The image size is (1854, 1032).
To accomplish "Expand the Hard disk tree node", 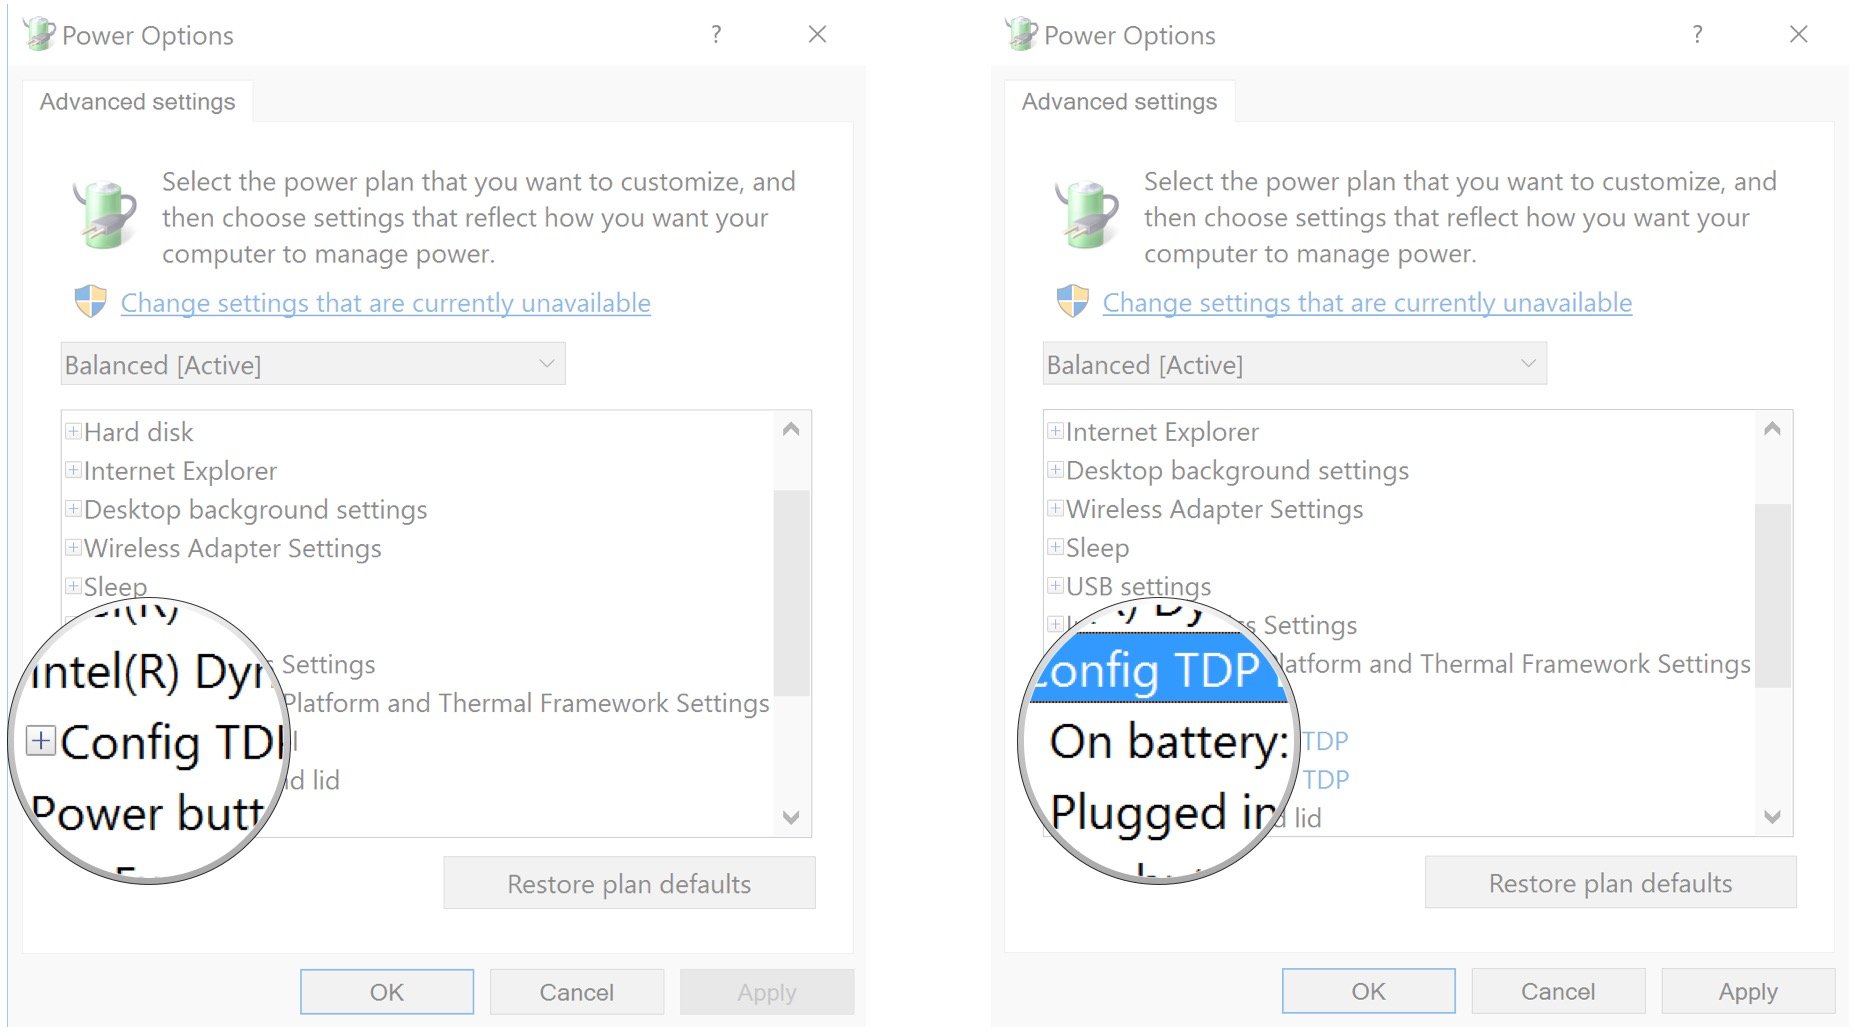I will coord(73,432).
